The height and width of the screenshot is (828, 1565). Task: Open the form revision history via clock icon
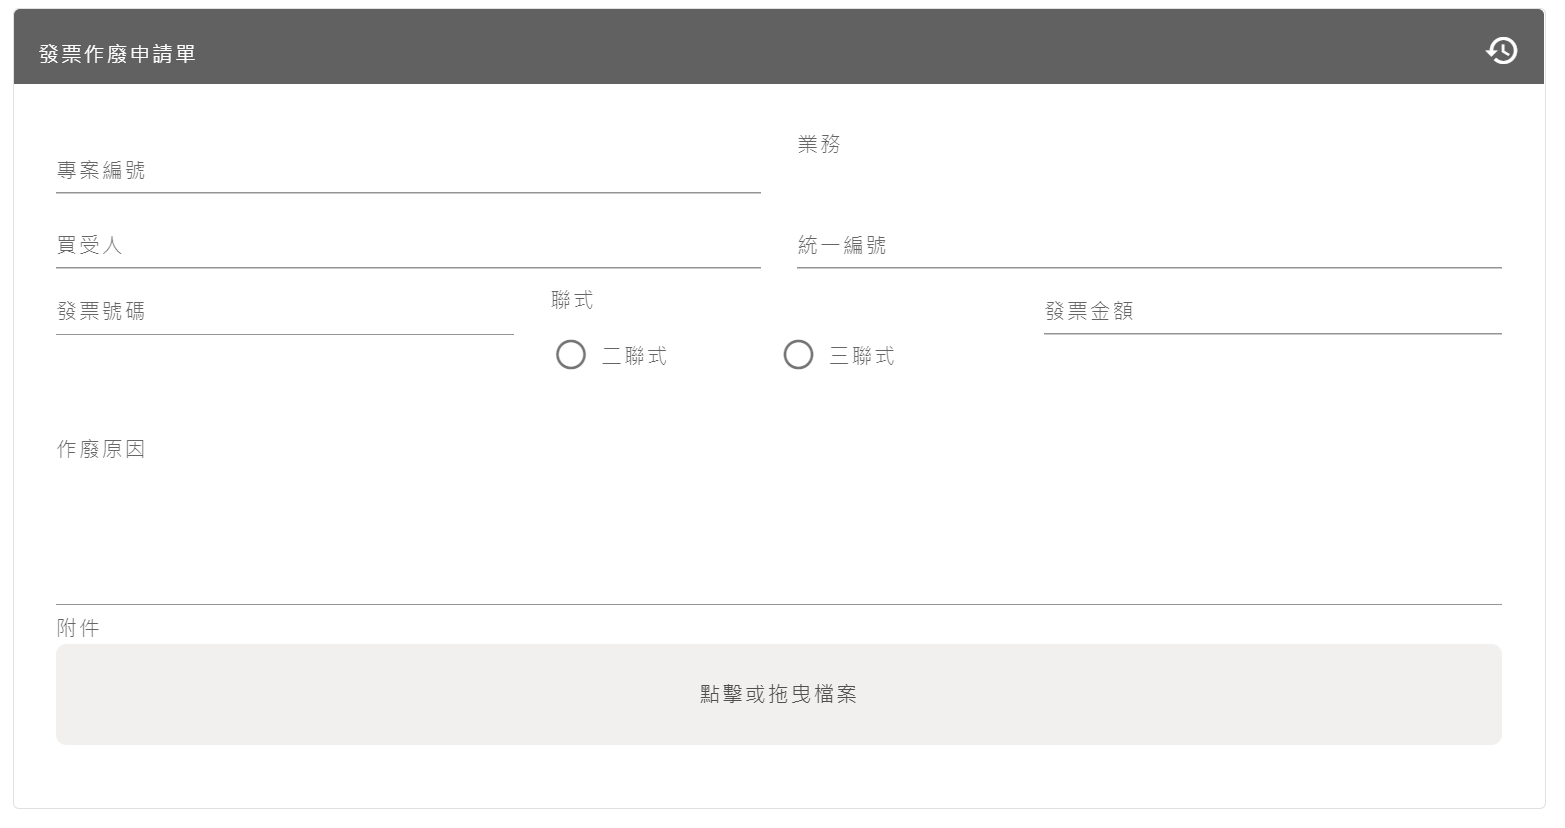click(x=1500, y=50)
